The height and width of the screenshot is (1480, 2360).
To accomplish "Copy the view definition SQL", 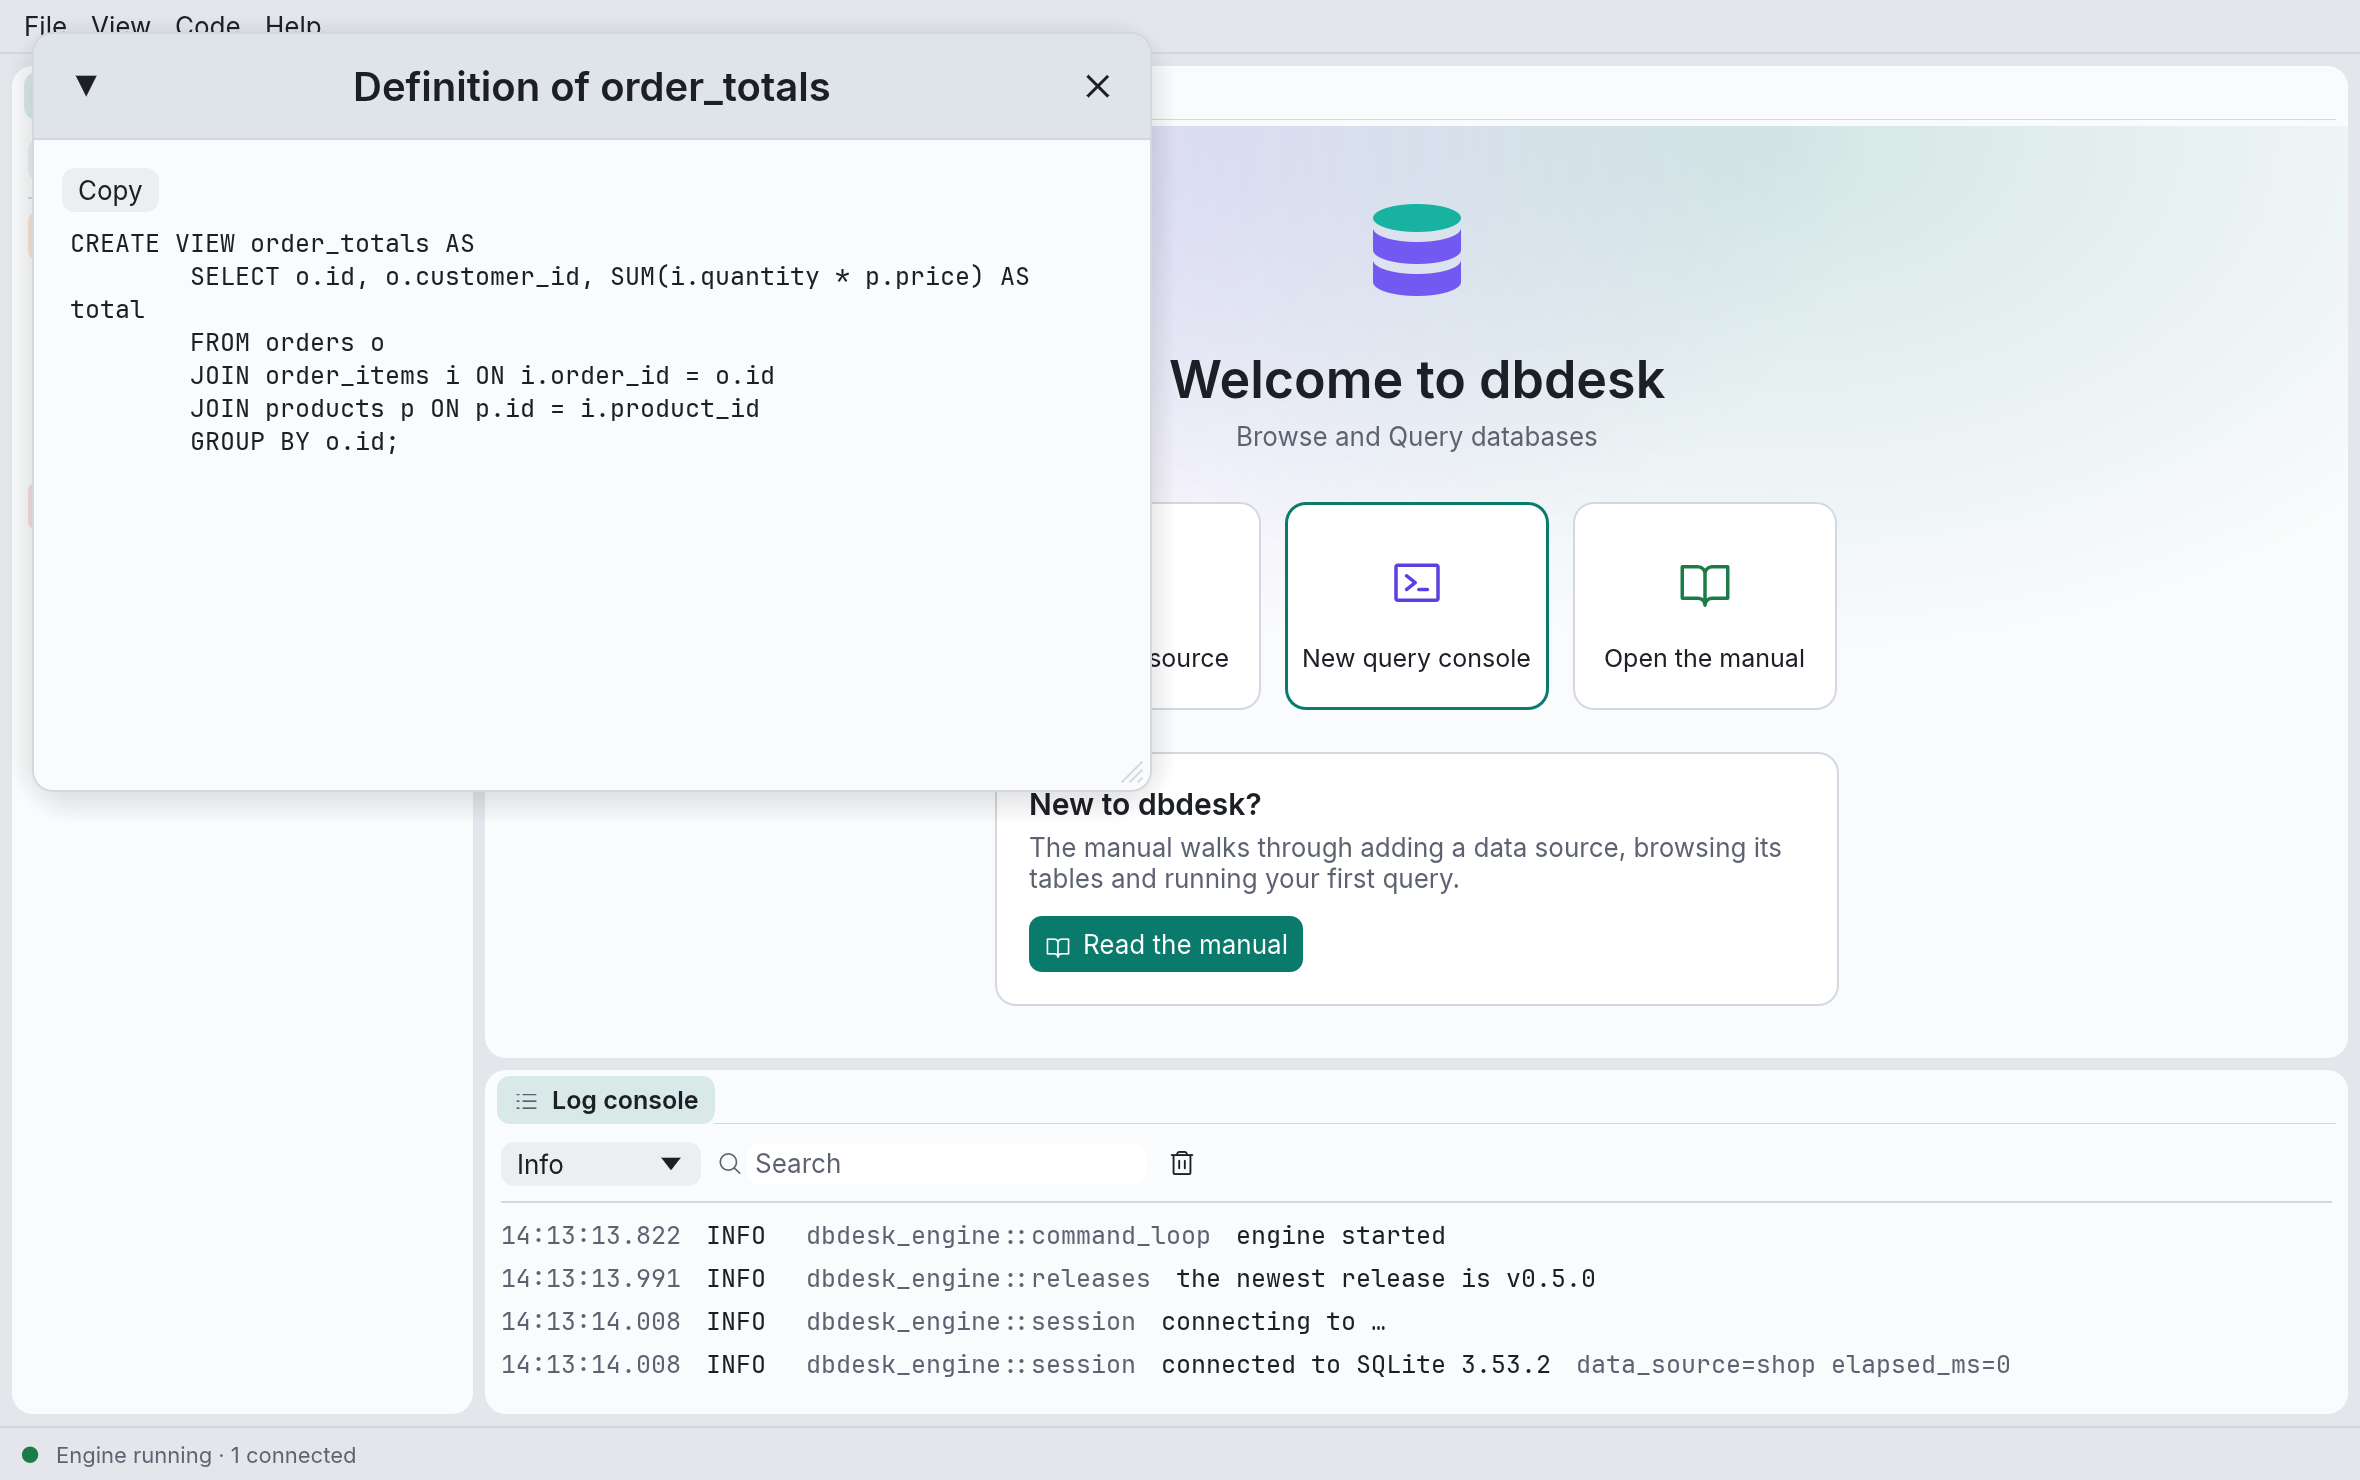I will pos(110,190).
